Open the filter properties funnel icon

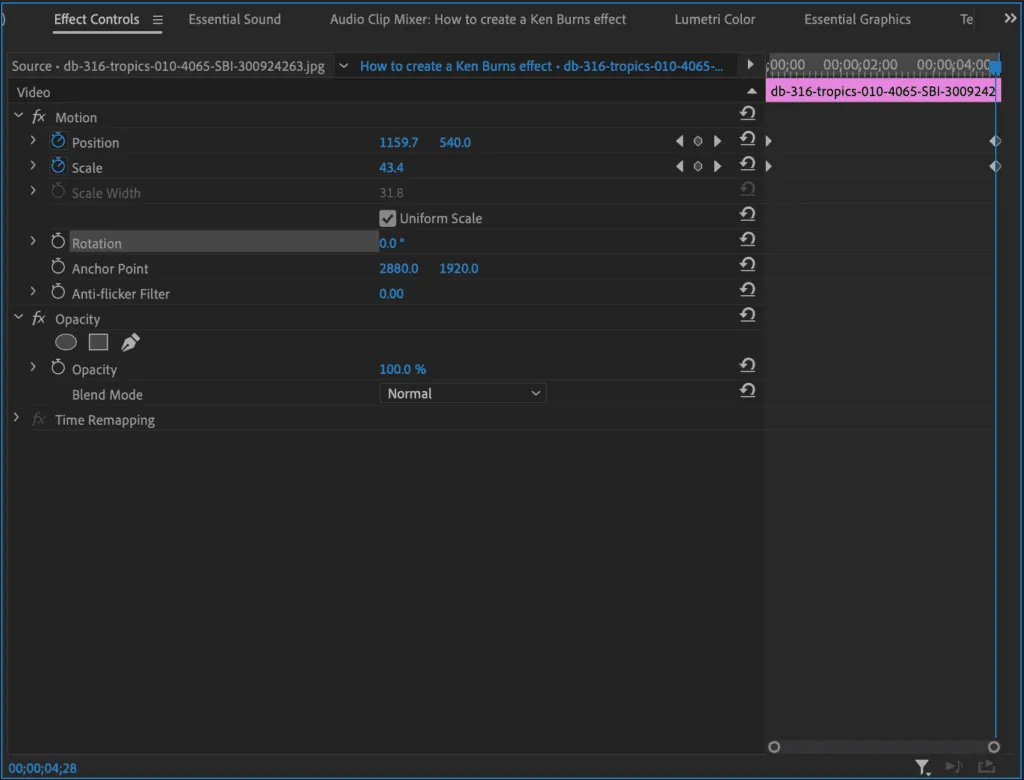point(921,766)
